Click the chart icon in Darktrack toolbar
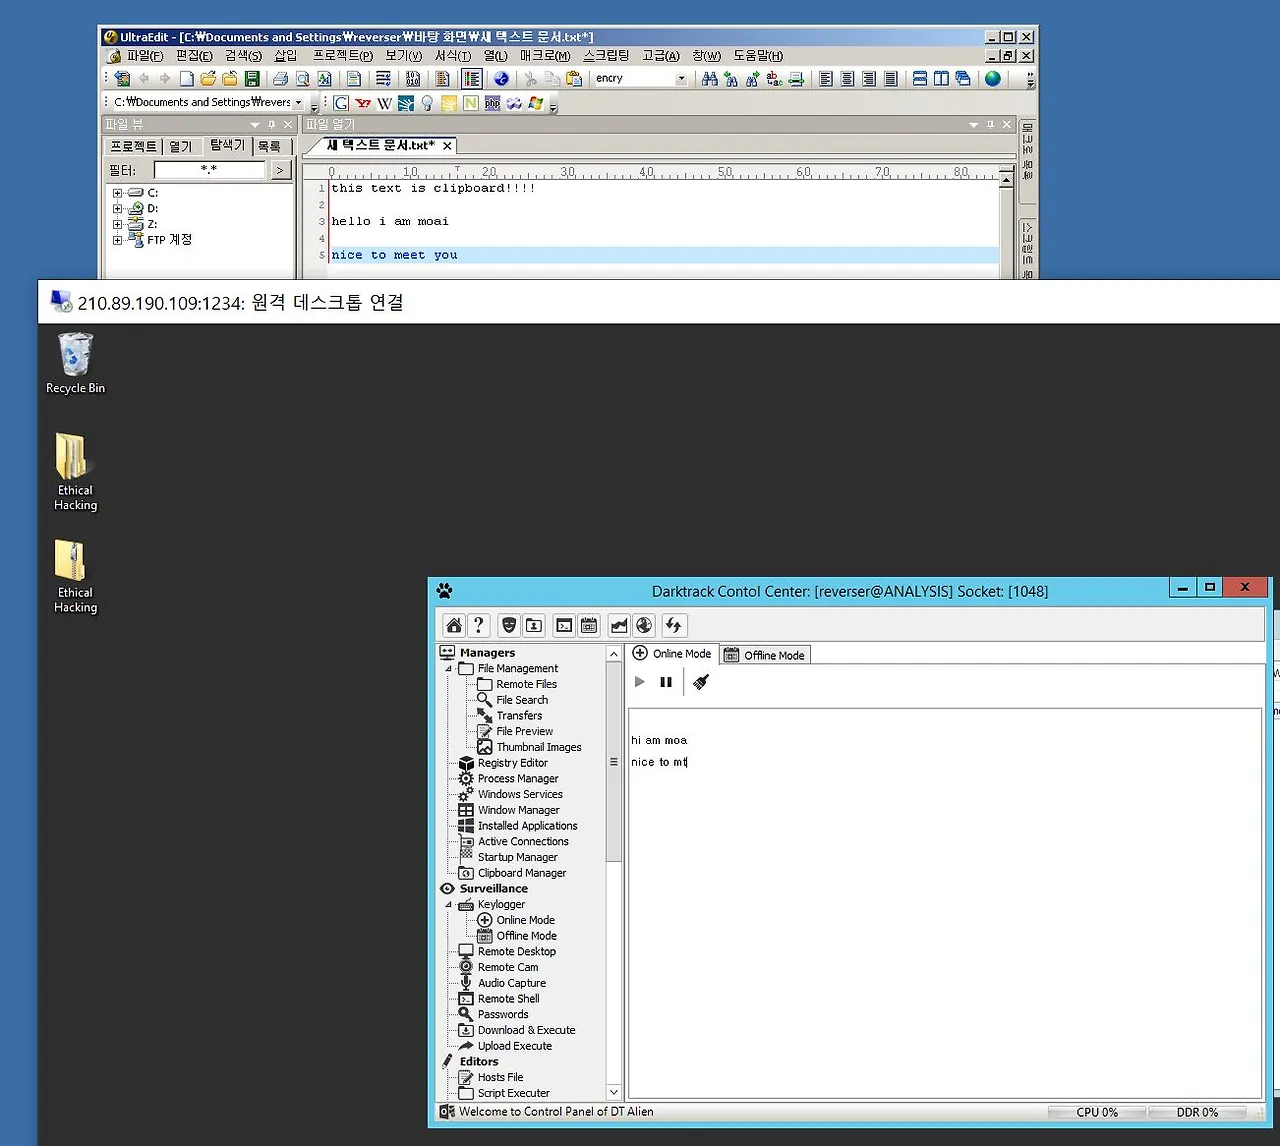Image resolution: width=1280 pixels, height=1146 pixels. tap(619, 626)
